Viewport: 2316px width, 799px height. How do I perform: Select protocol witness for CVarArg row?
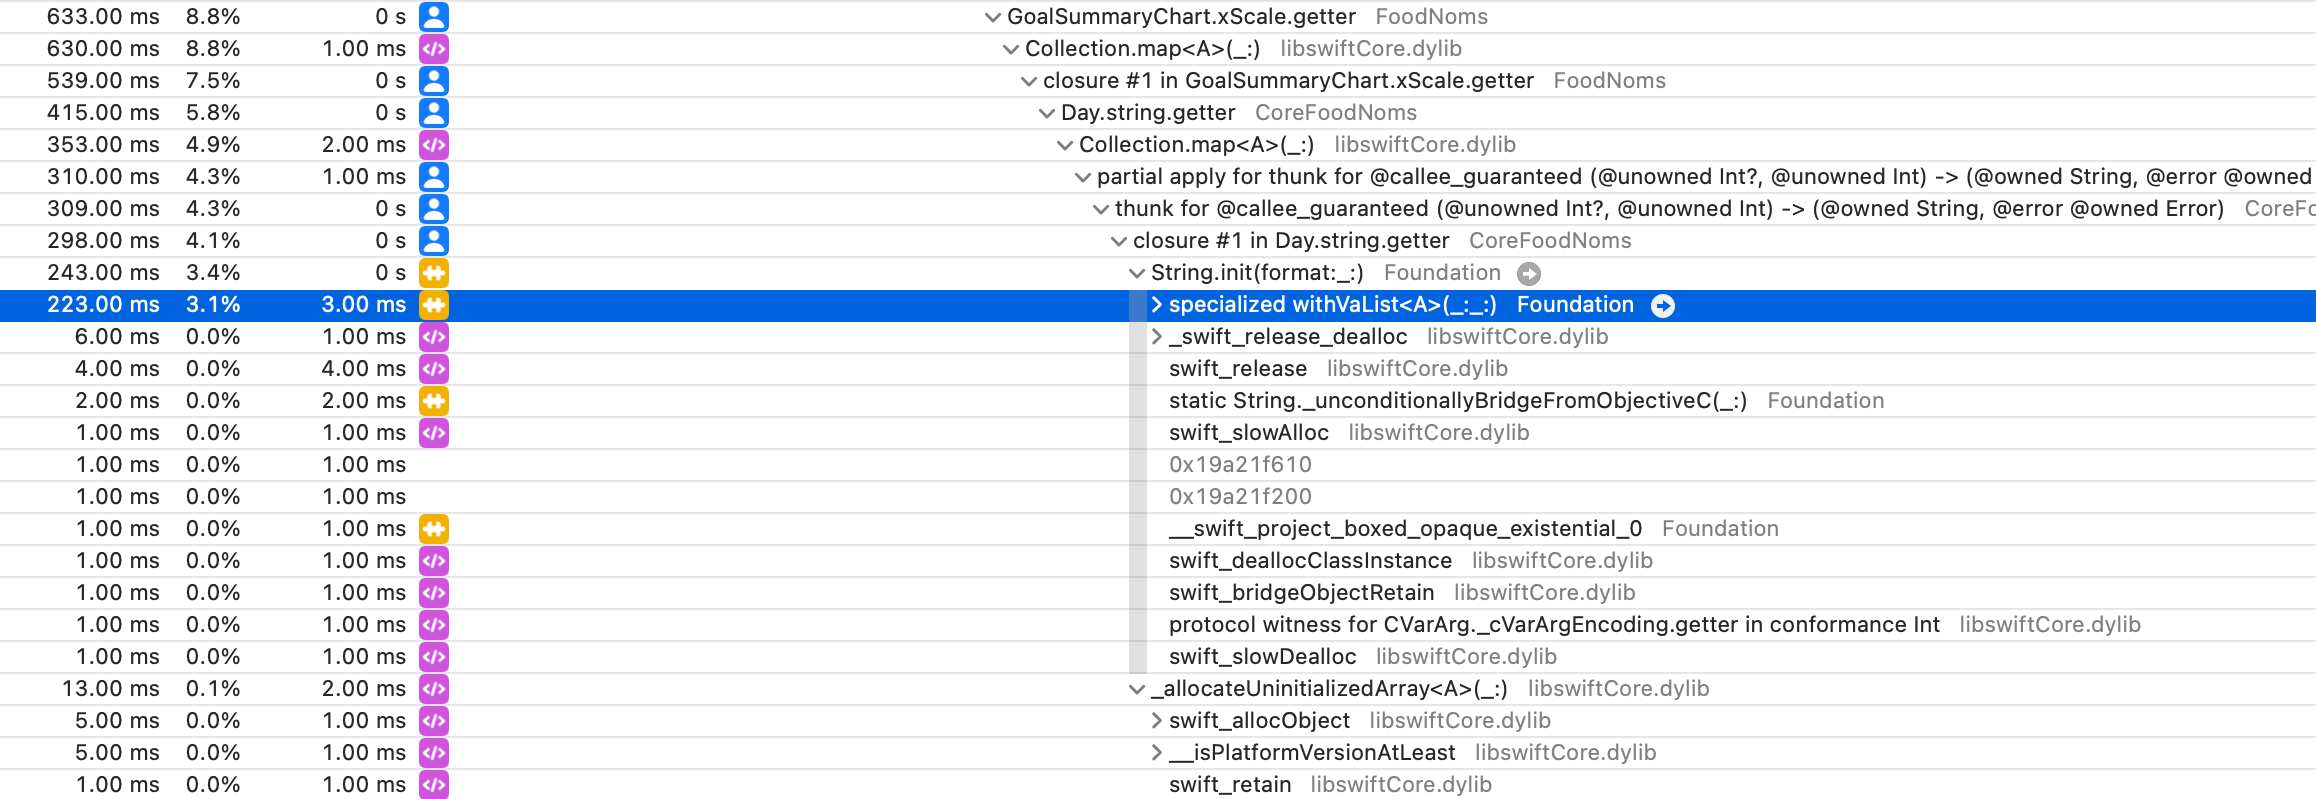1158,625
